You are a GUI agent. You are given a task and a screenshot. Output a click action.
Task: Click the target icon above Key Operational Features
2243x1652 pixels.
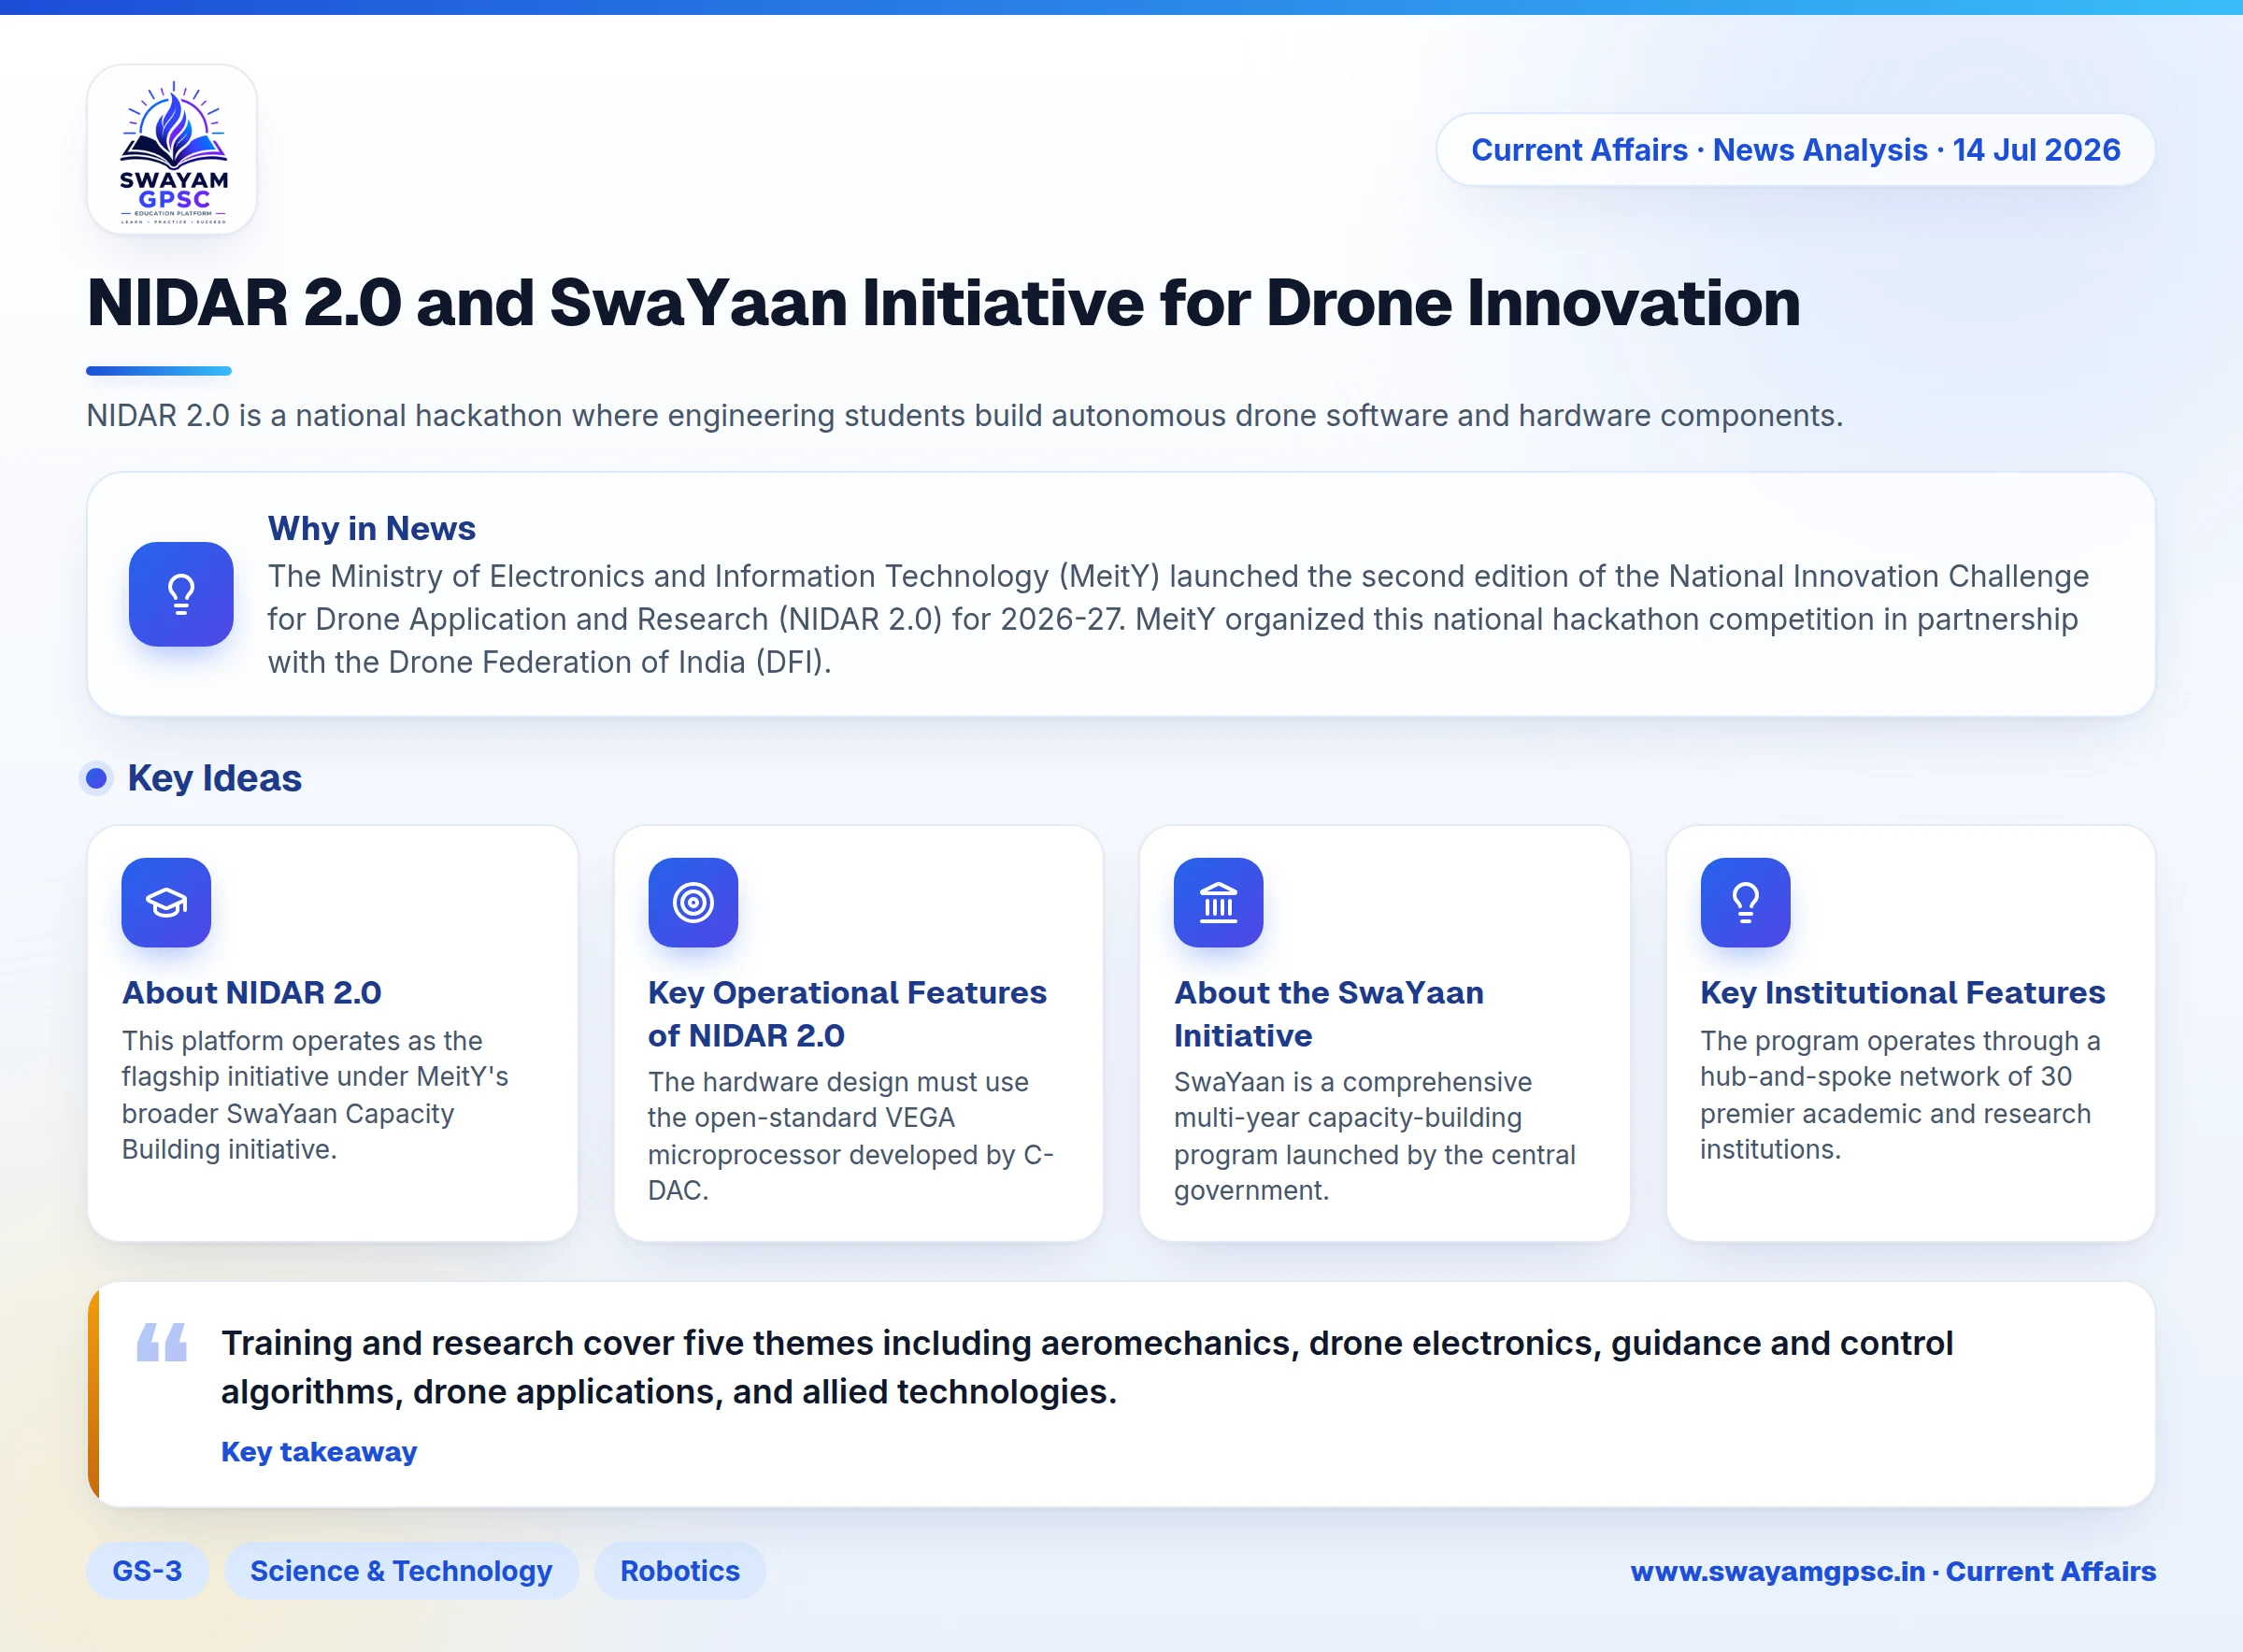point(693,902)
